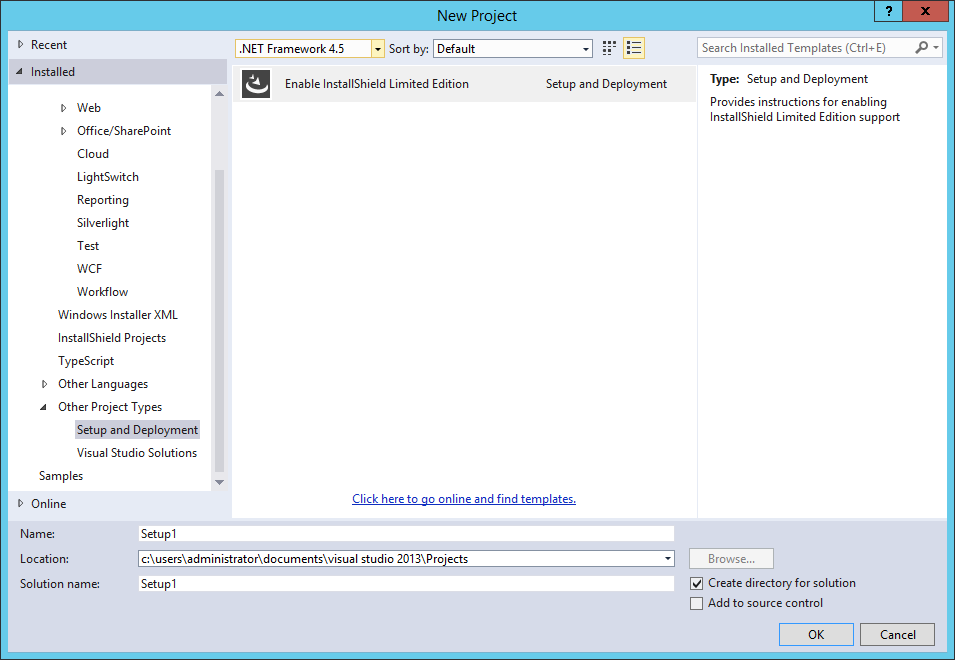Open the .NET Framework version dropdown
The image size is (955, 660).
(x=378, y=49)
